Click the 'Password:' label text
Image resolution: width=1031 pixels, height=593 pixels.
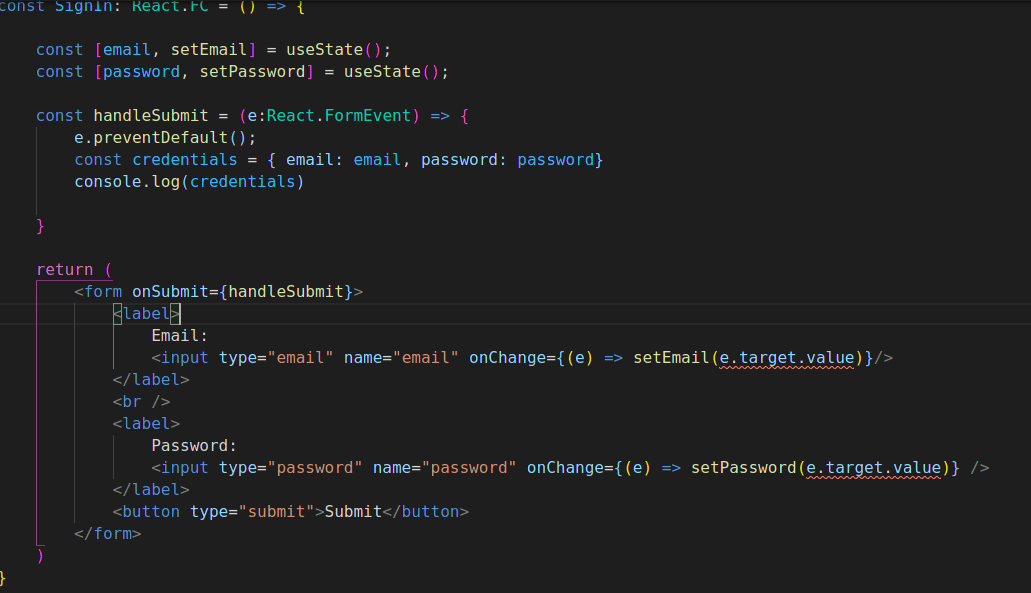pos(194,446)
